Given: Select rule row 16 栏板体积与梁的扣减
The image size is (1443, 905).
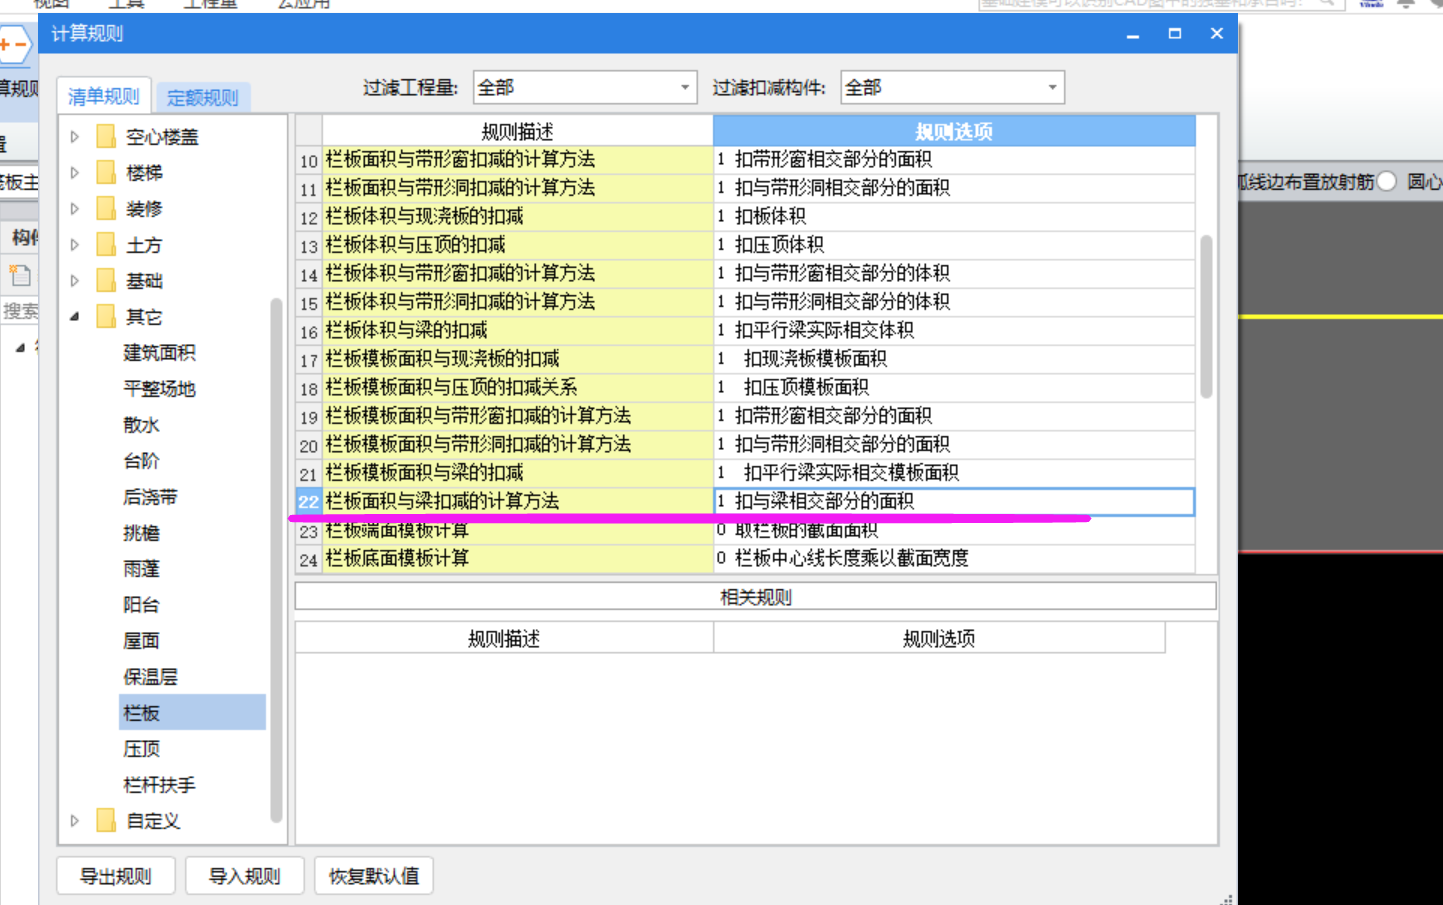Looking at the screenshot, I should tap(517, 331).
